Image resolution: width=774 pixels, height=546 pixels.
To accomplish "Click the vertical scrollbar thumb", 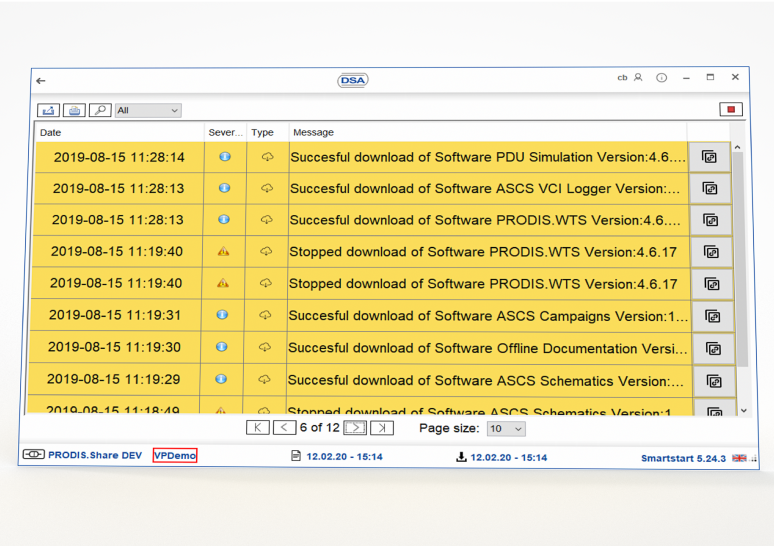I will [740, 259].
